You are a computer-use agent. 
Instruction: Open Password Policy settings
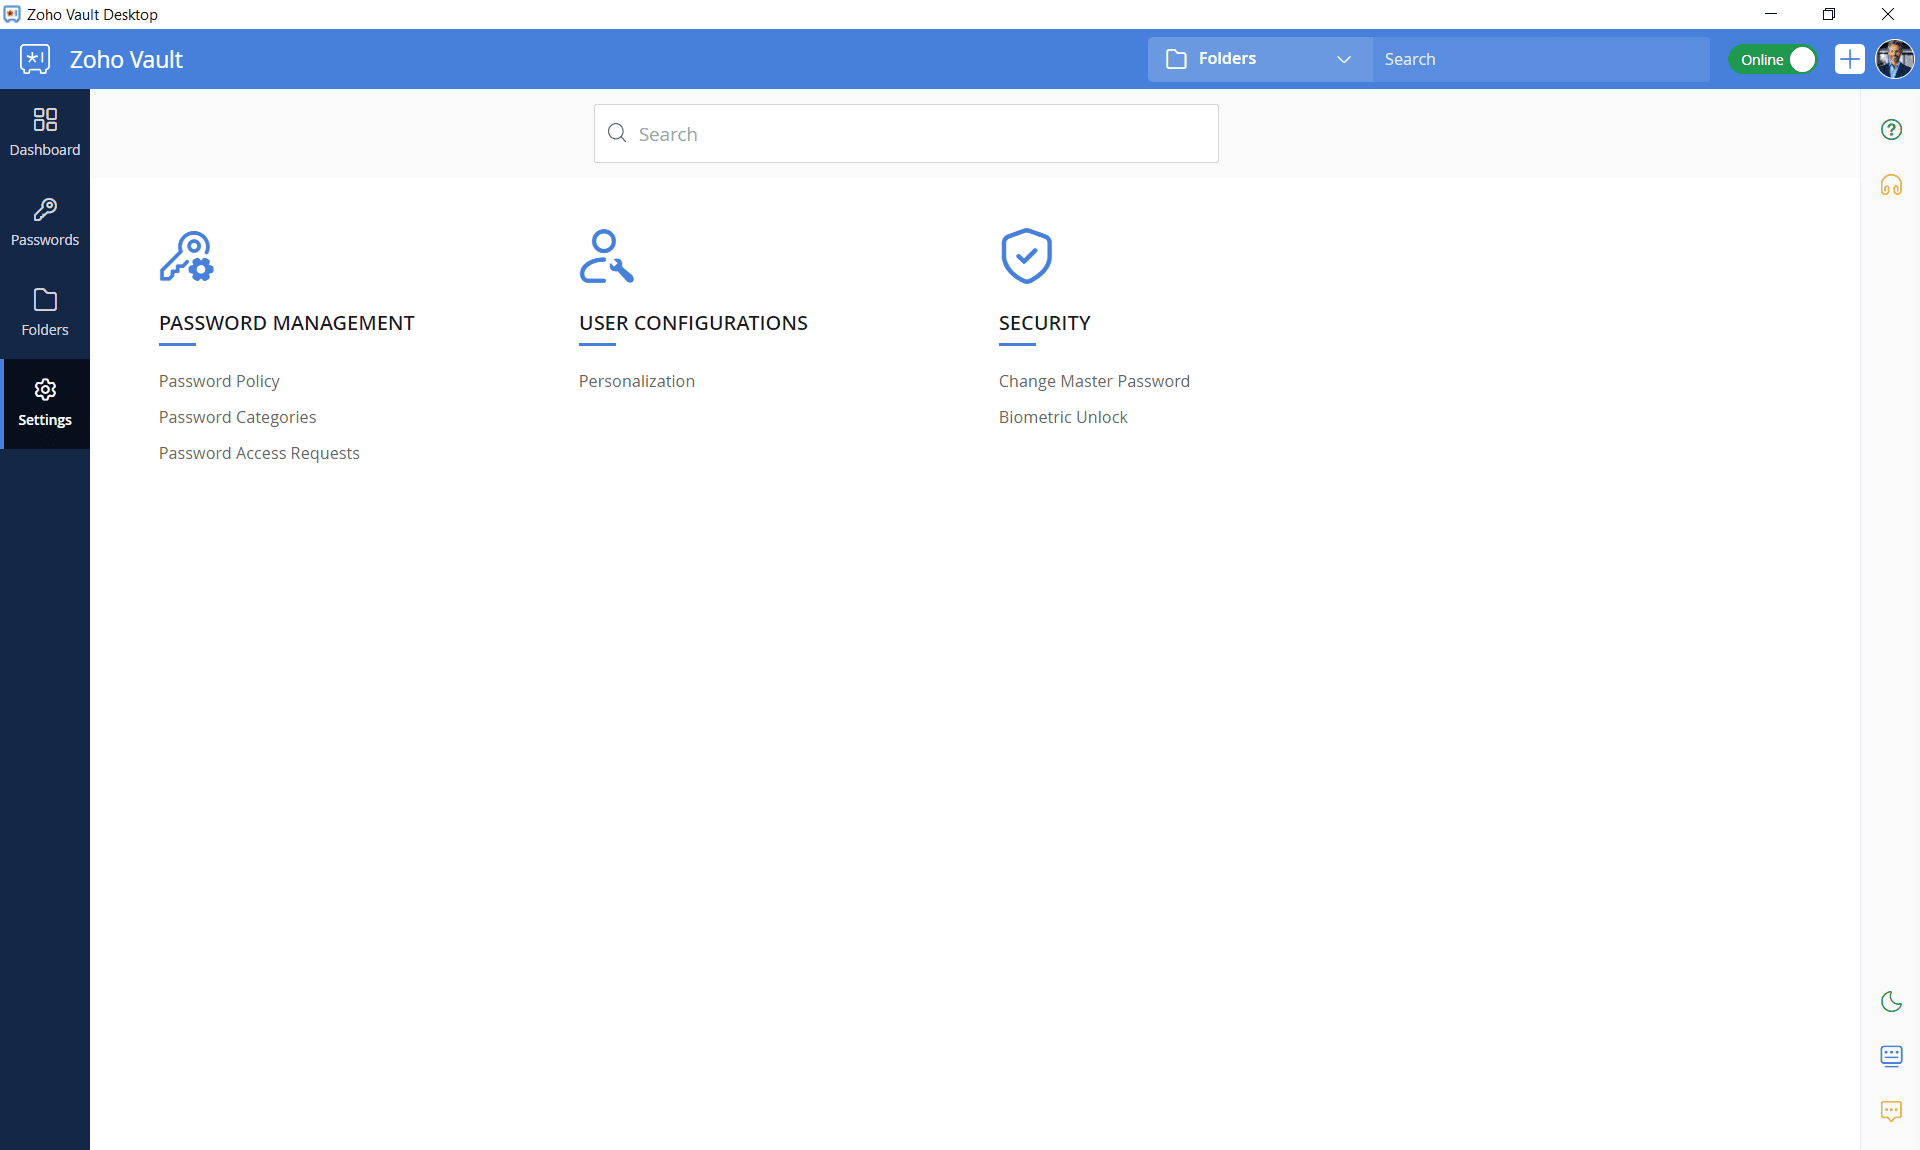click(219, 381)
